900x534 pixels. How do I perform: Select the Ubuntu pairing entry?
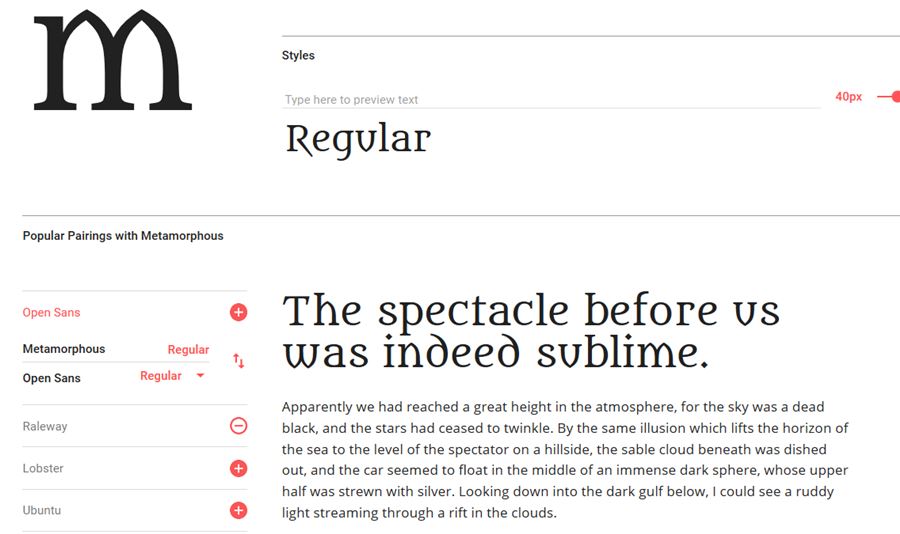42,510
